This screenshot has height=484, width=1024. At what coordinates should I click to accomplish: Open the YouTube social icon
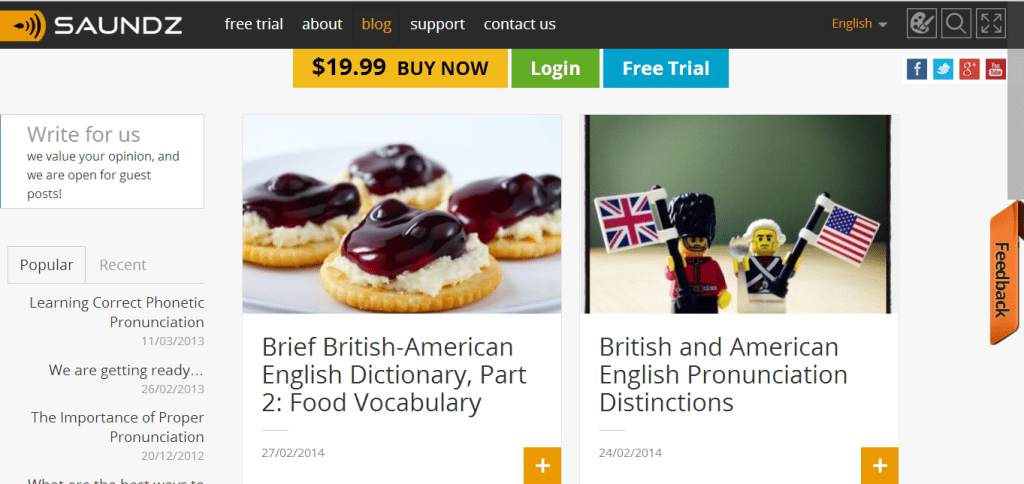coord(995,69)
